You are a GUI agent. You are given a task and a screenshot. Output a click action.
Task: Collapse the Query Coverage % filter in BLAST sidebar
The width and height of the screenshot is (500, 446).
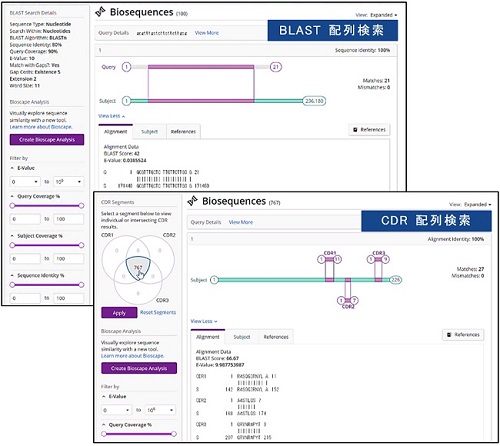point(12,196)
